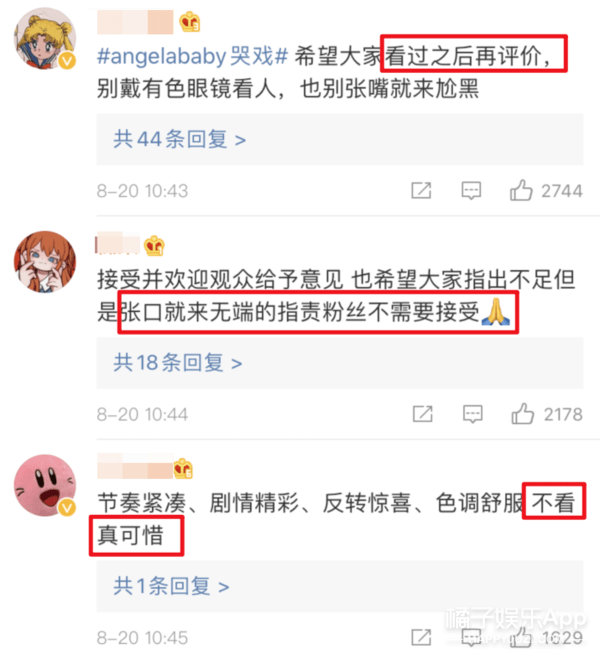
Task: Tap the reply icon on the 10:44 comment
Action: 472,414
